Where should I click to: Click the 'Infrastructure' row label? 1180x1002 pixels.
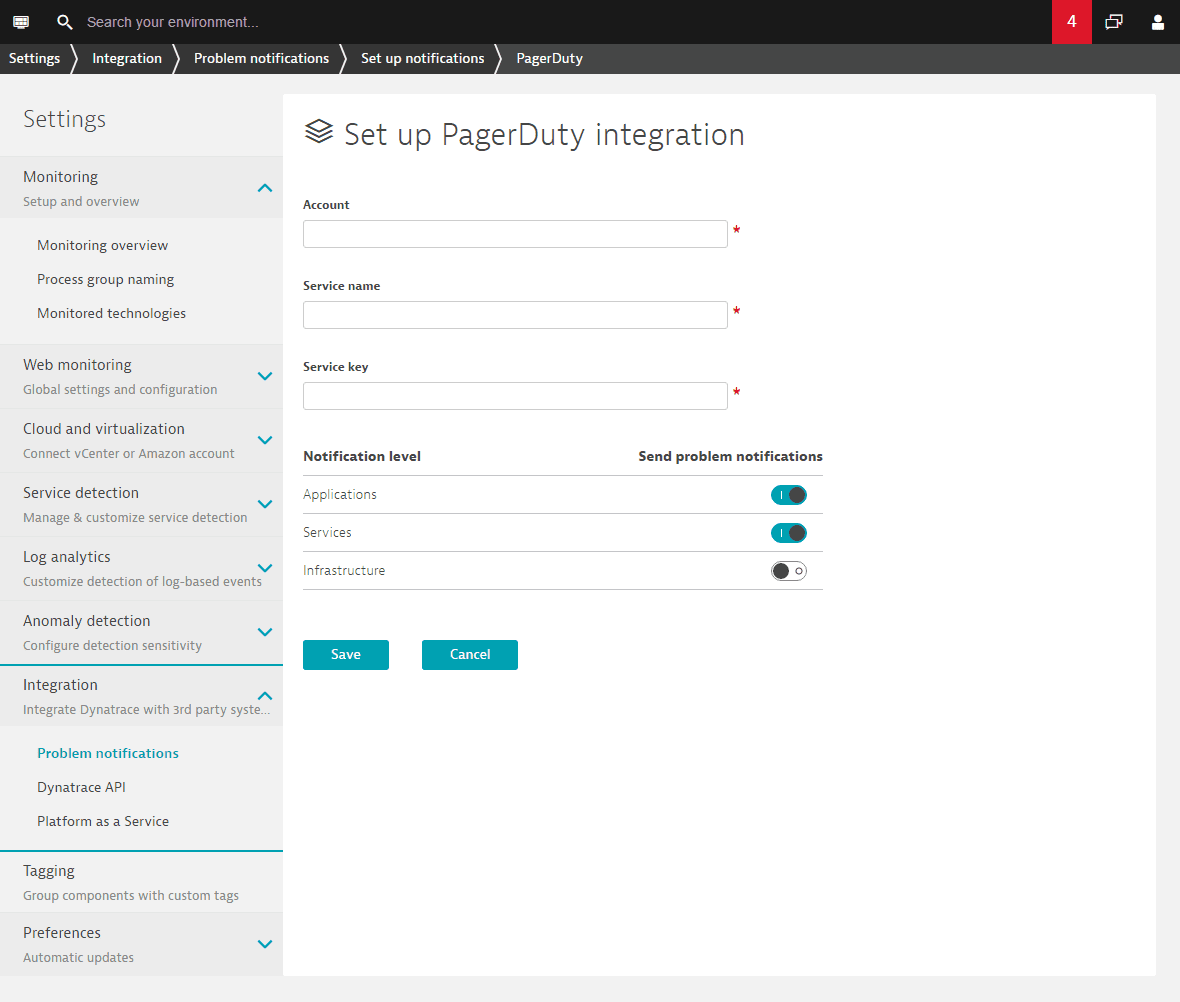coord(344,571)
